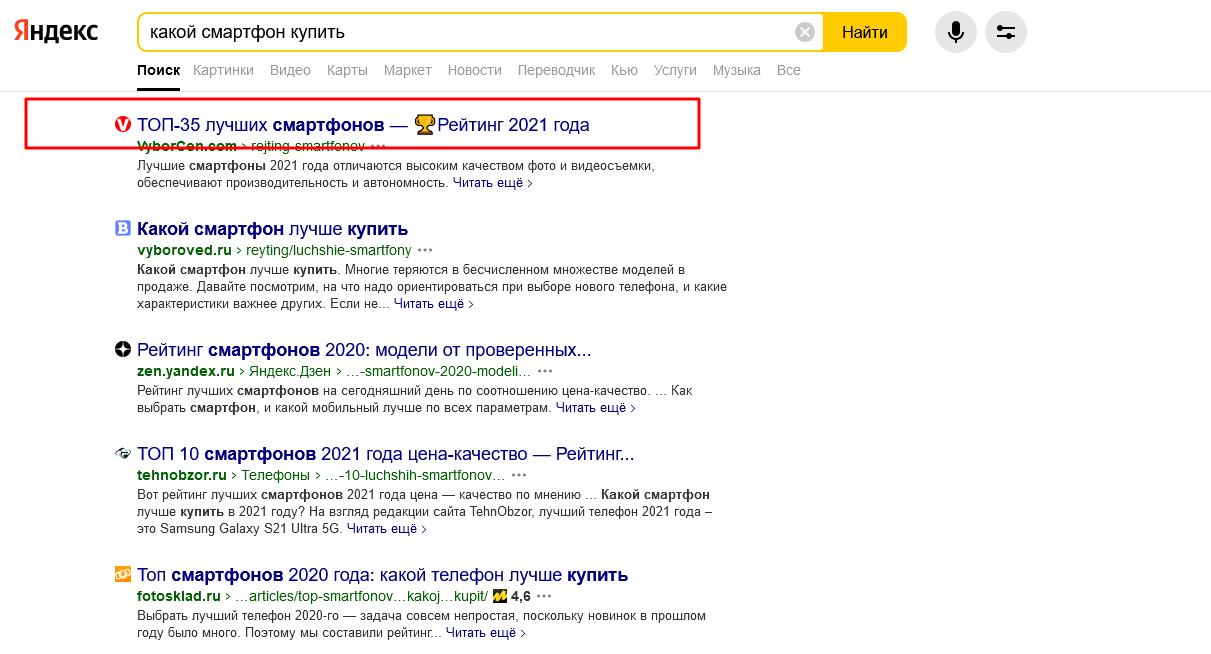Image resolution: width=1211 pixels, height=654 pixels.
Task: Switch to the Картинки tab
Action: click(x=223, y=70)
